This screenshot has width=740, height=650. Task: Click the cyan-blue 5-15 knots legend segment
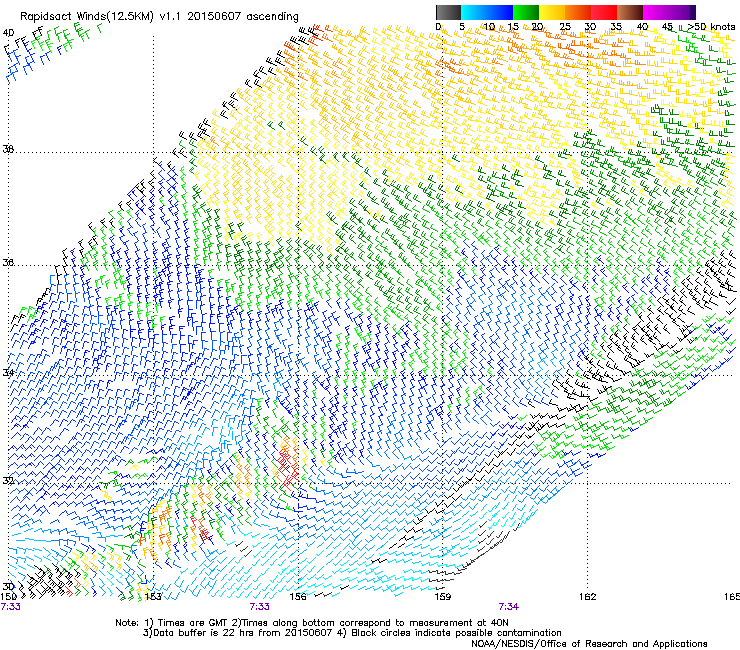tap(487, 12)
